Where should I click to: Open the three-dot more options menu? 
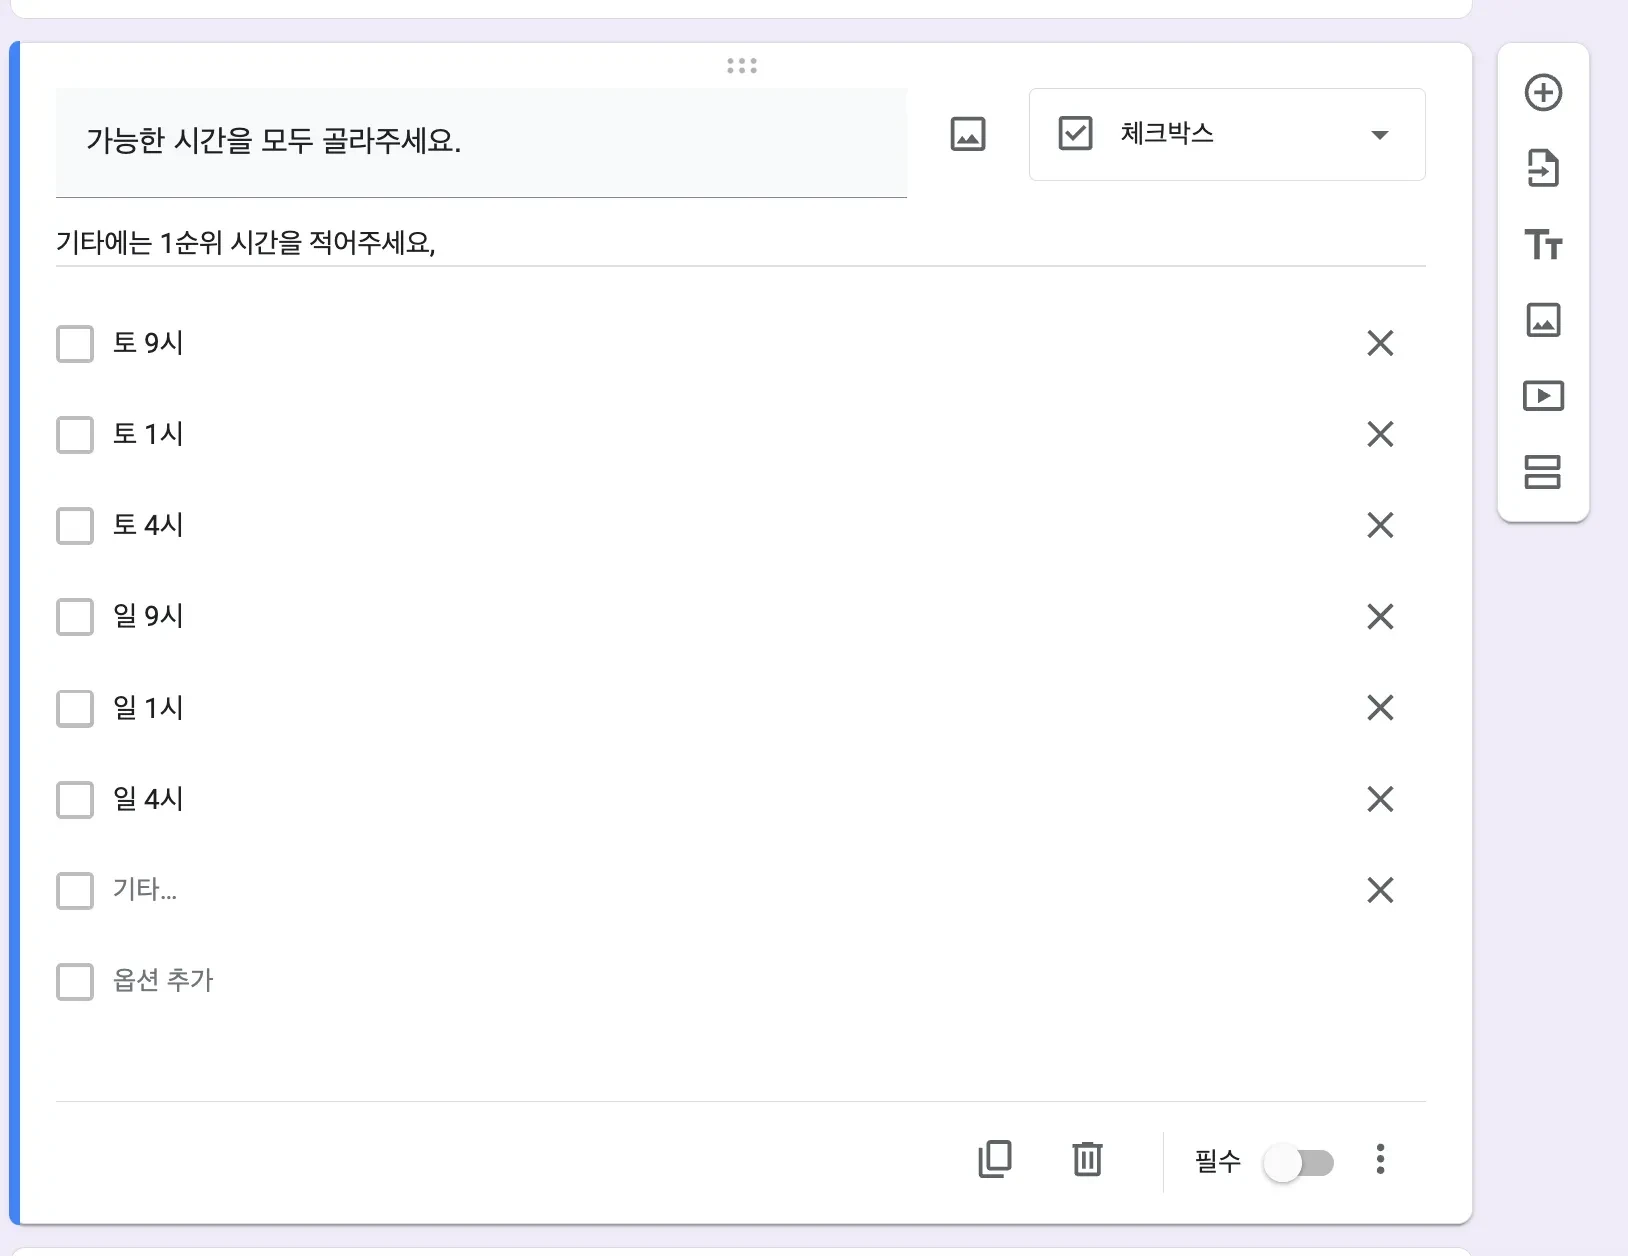(1380, 1160)
